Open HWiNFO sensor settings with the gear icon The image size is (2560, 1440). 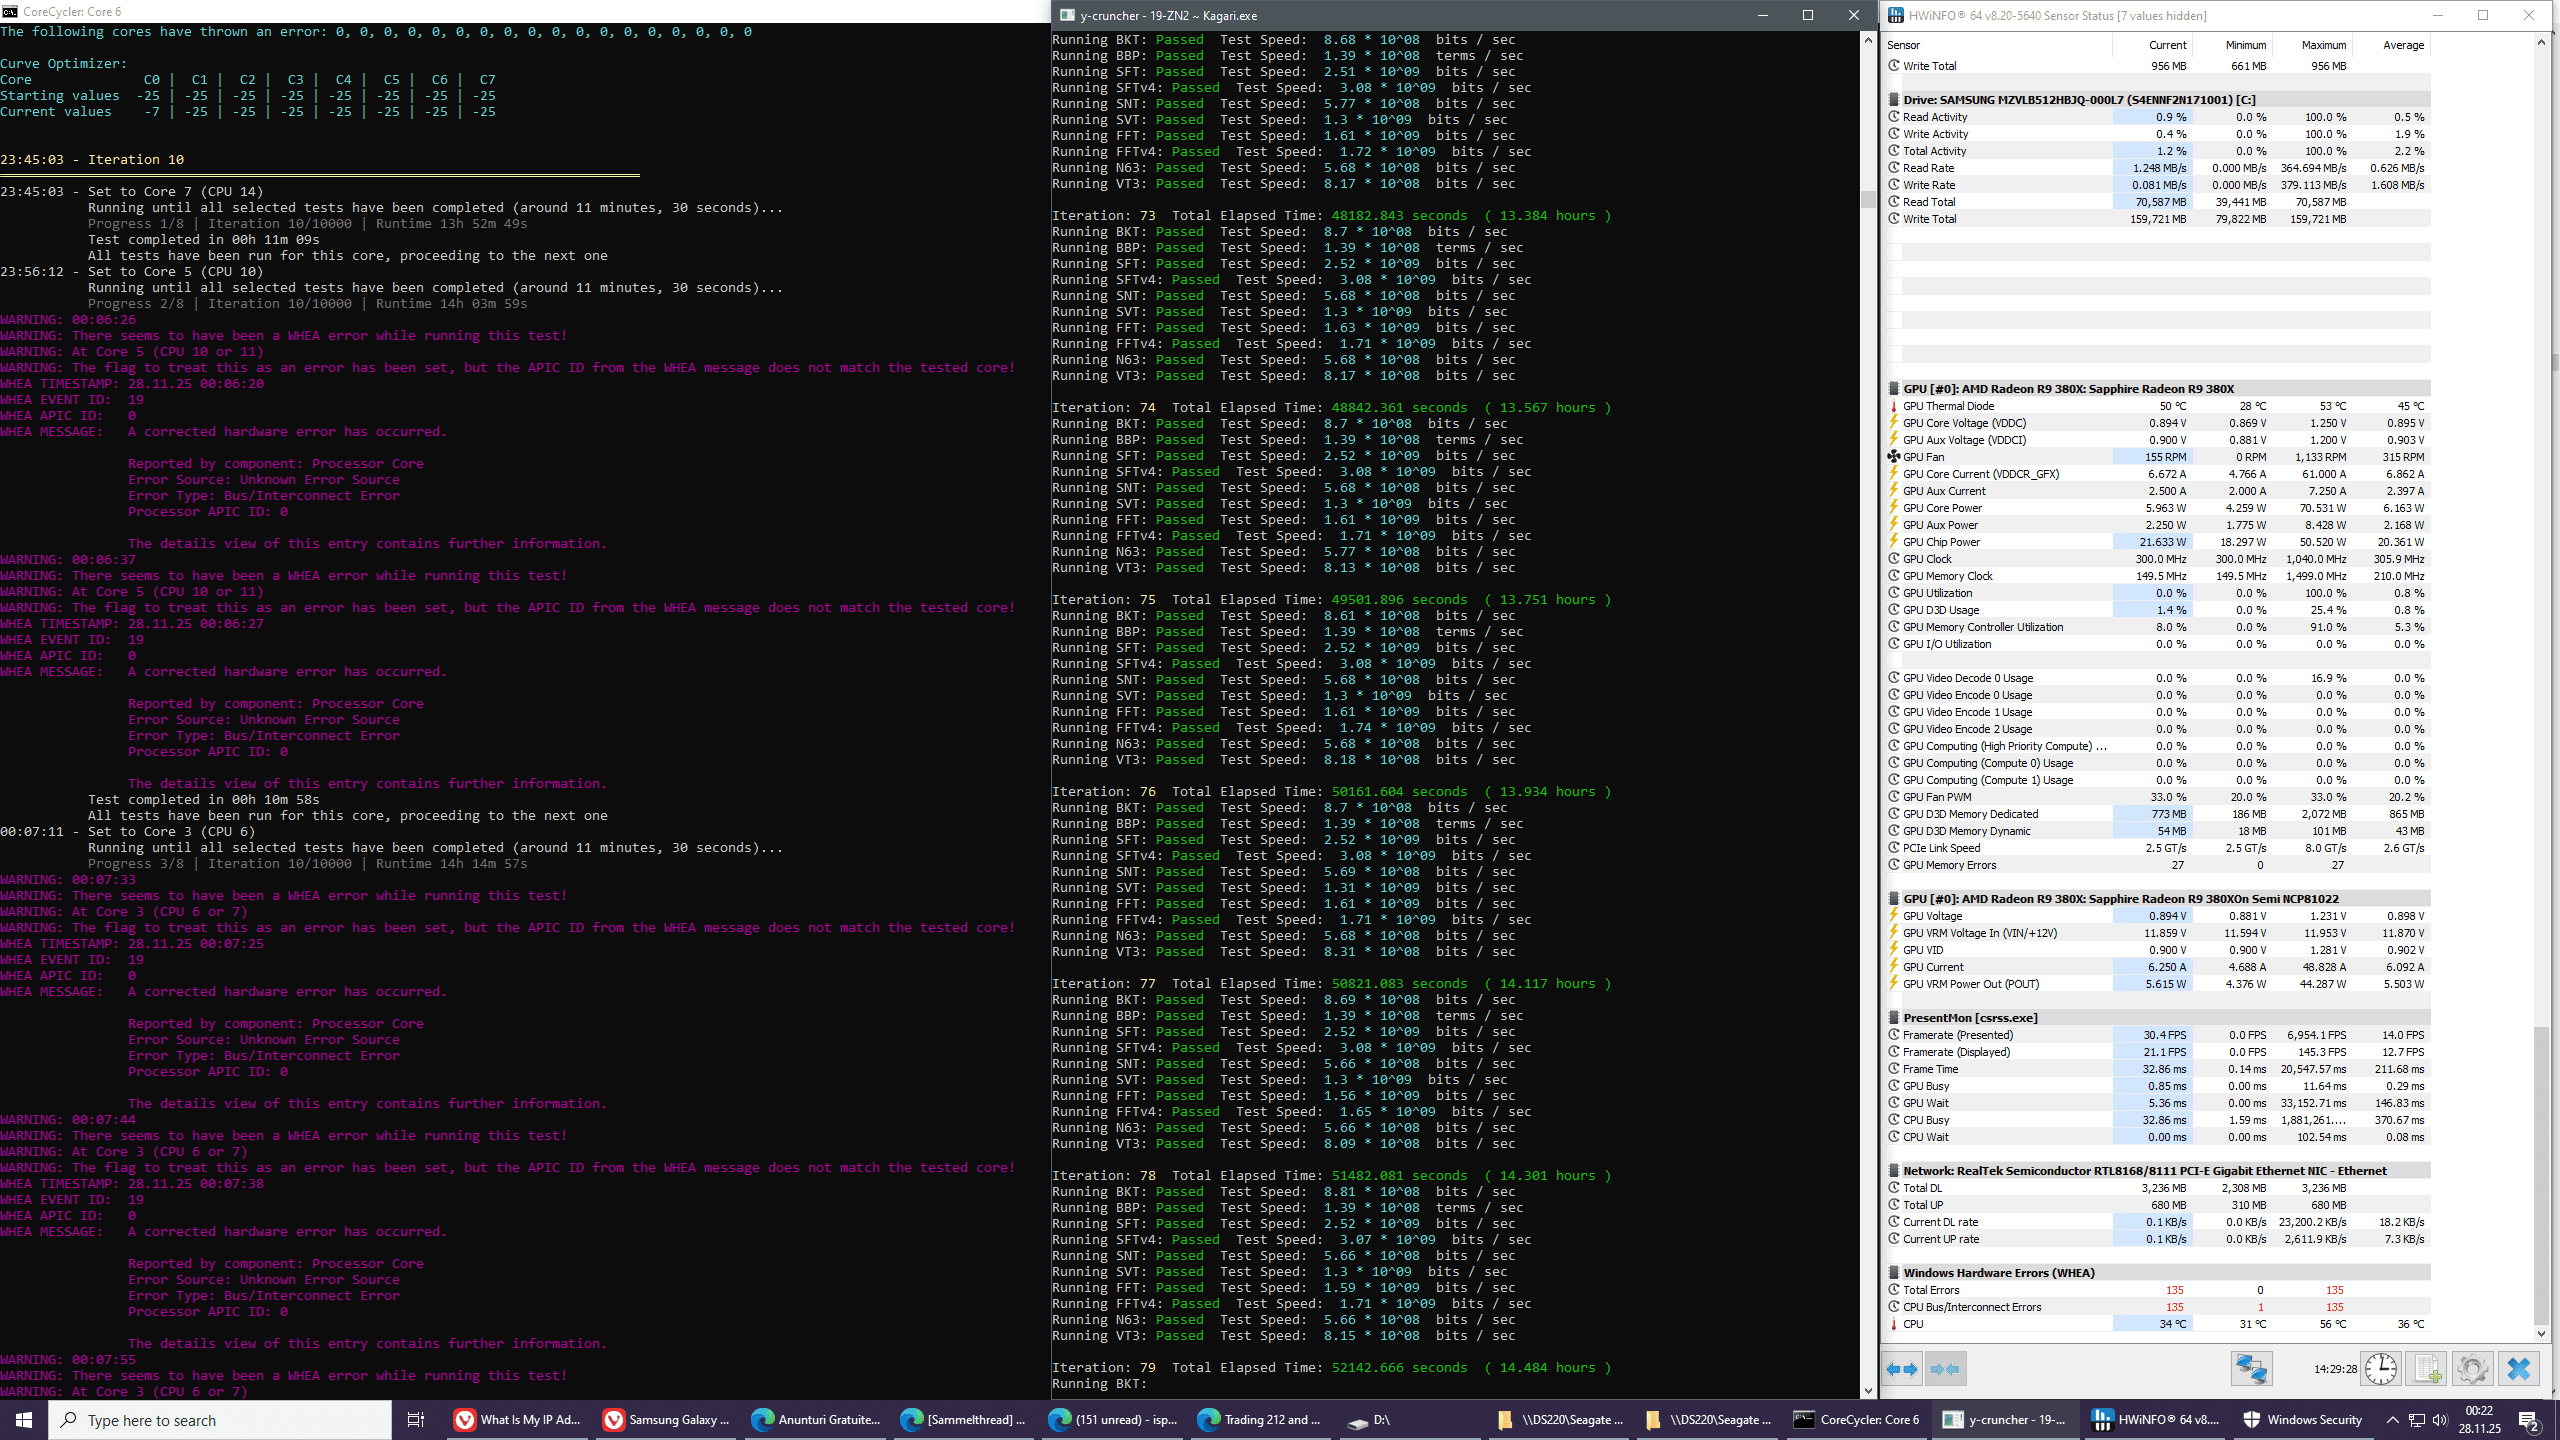tap(2472, 1369)
